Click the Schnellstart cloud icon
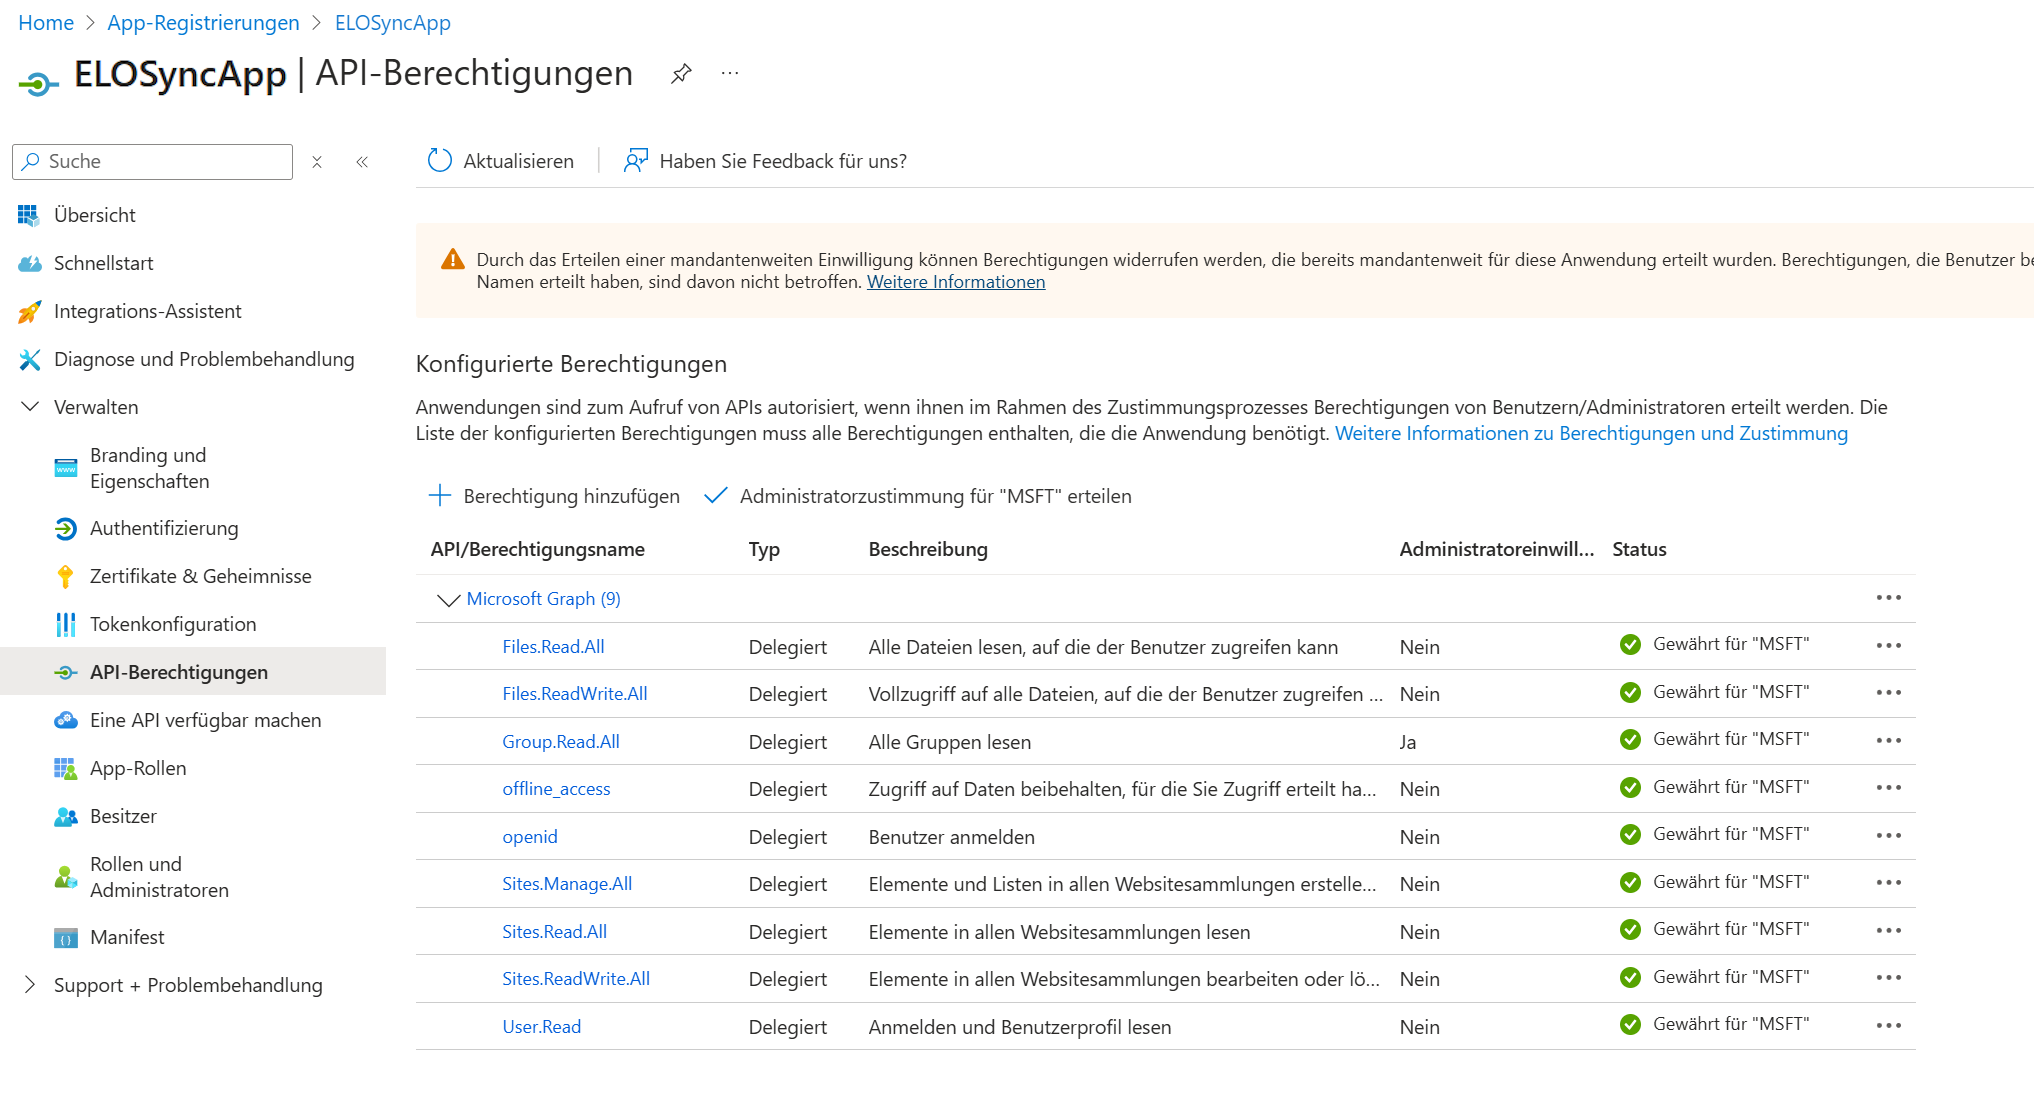Screen dimensions: 2034x1096 tap(29, 263)
